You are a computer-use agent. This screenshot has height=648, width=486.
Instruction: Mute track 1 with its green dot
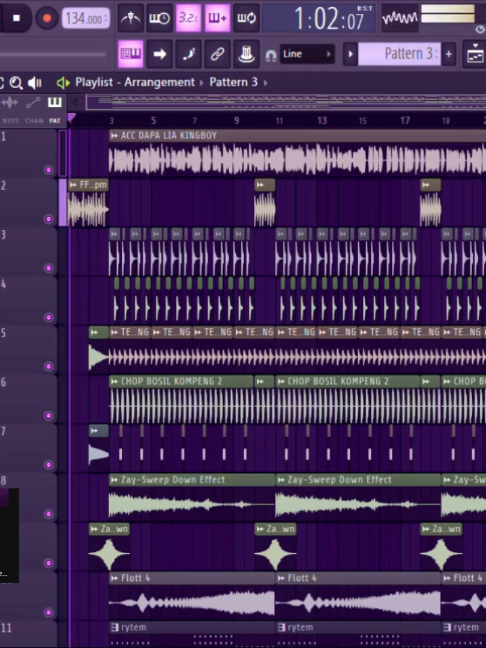pos(48,170)
